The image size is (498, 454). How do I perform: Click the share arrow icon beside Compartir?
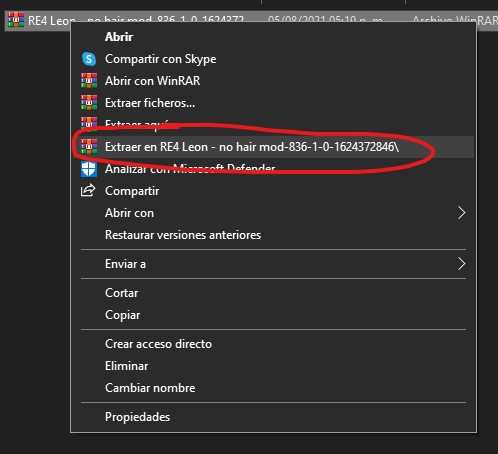[x=88, y=191]
